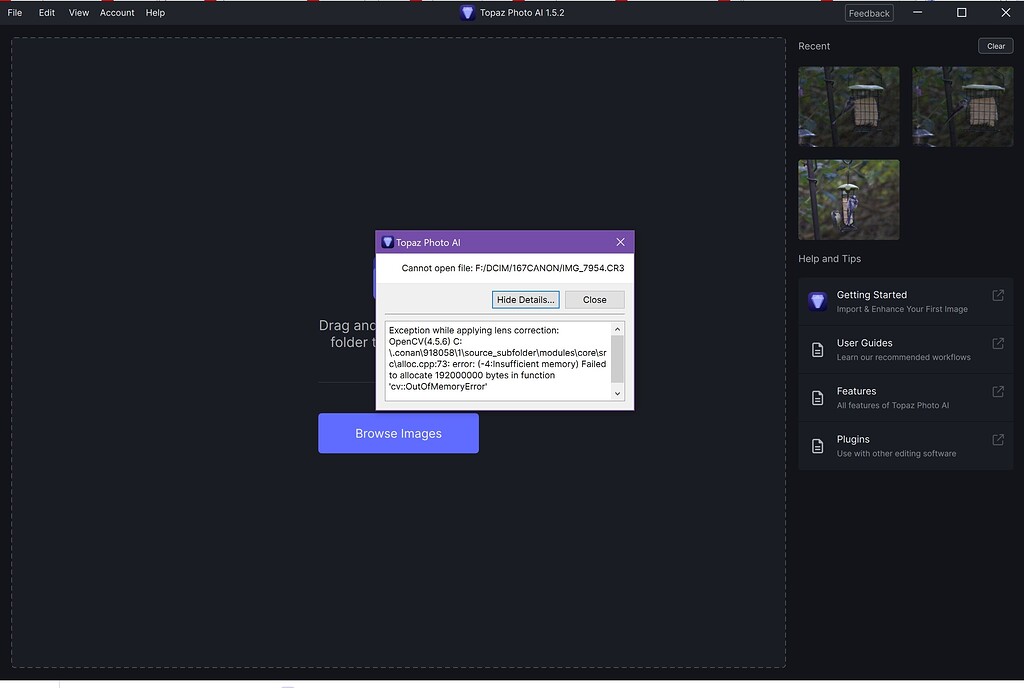
Task: Click scroll down arrow in error details
Action: (x=617, y=394)
